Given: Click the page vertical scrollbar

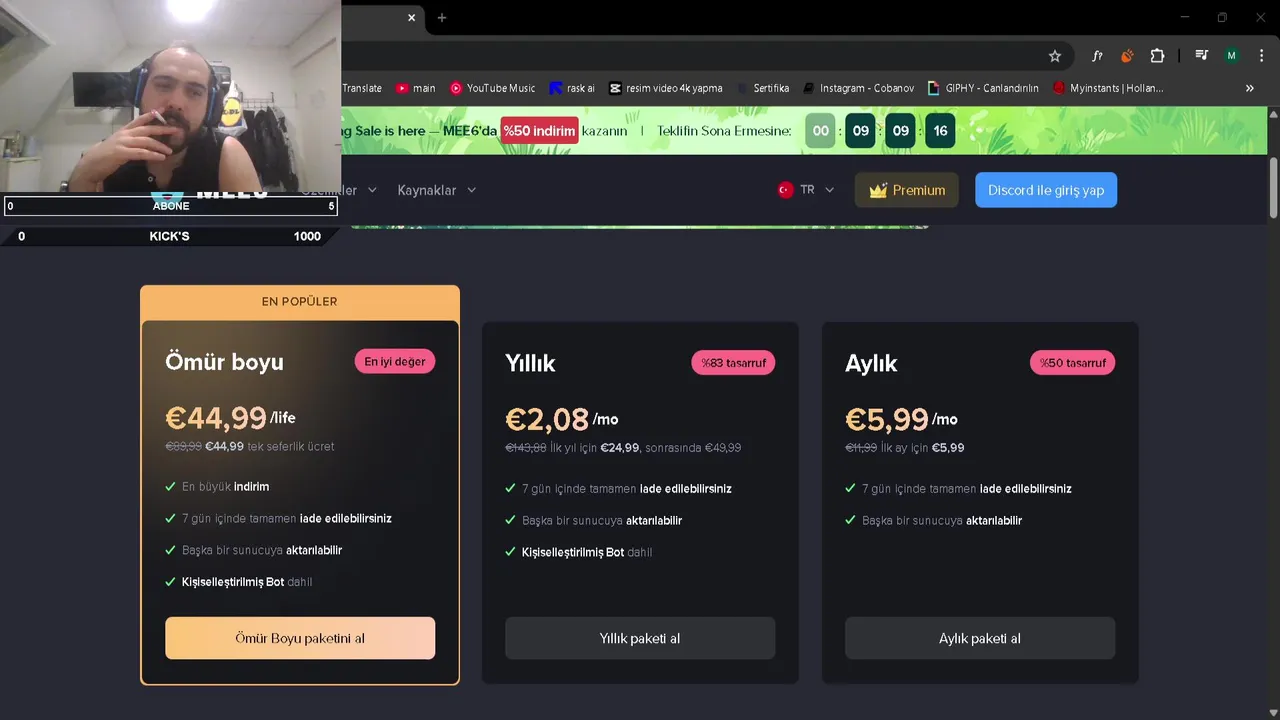Looking at the screenshot, I should 1273,187.
